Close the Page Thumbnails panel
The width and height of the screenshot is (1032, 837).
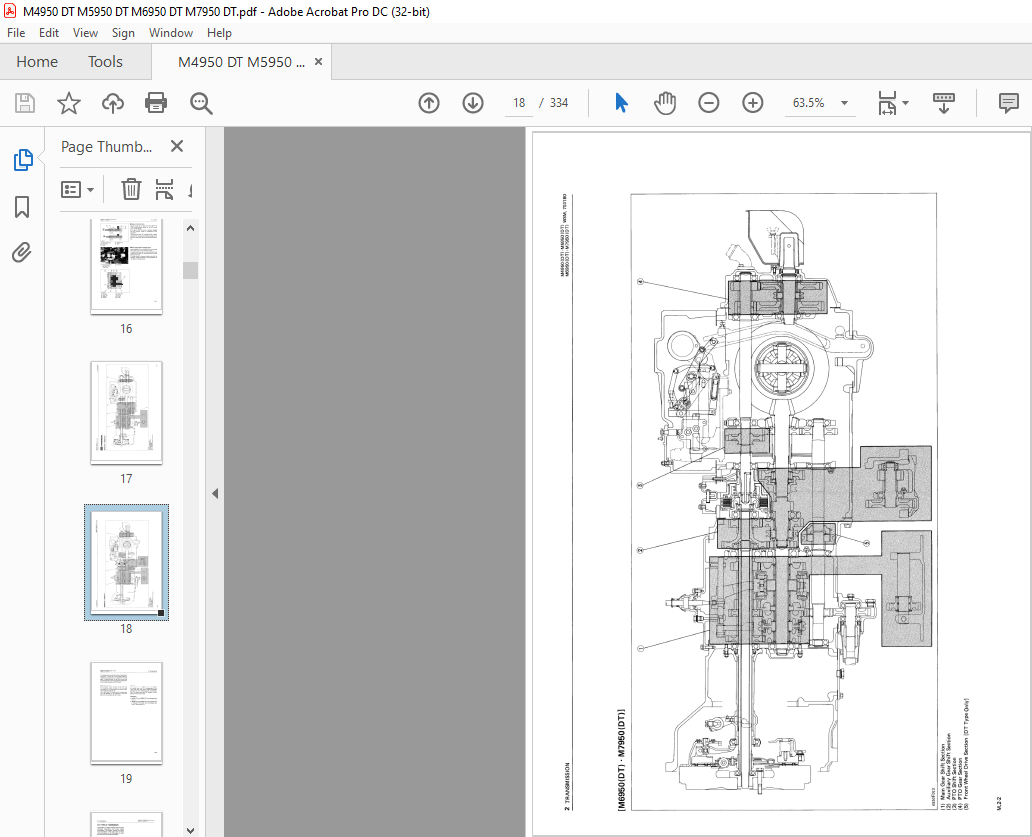click(x=177, y=146)
